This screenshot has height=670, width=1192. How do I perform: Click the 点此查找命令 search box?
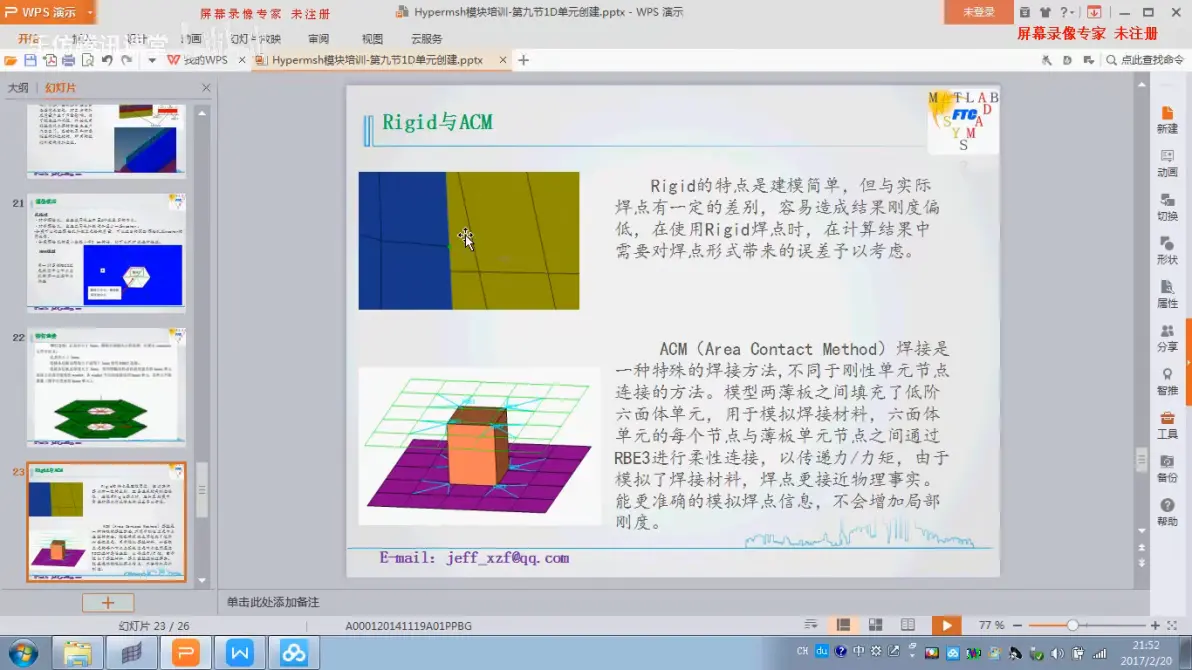pyautogui.click(x=1145, y=60)
